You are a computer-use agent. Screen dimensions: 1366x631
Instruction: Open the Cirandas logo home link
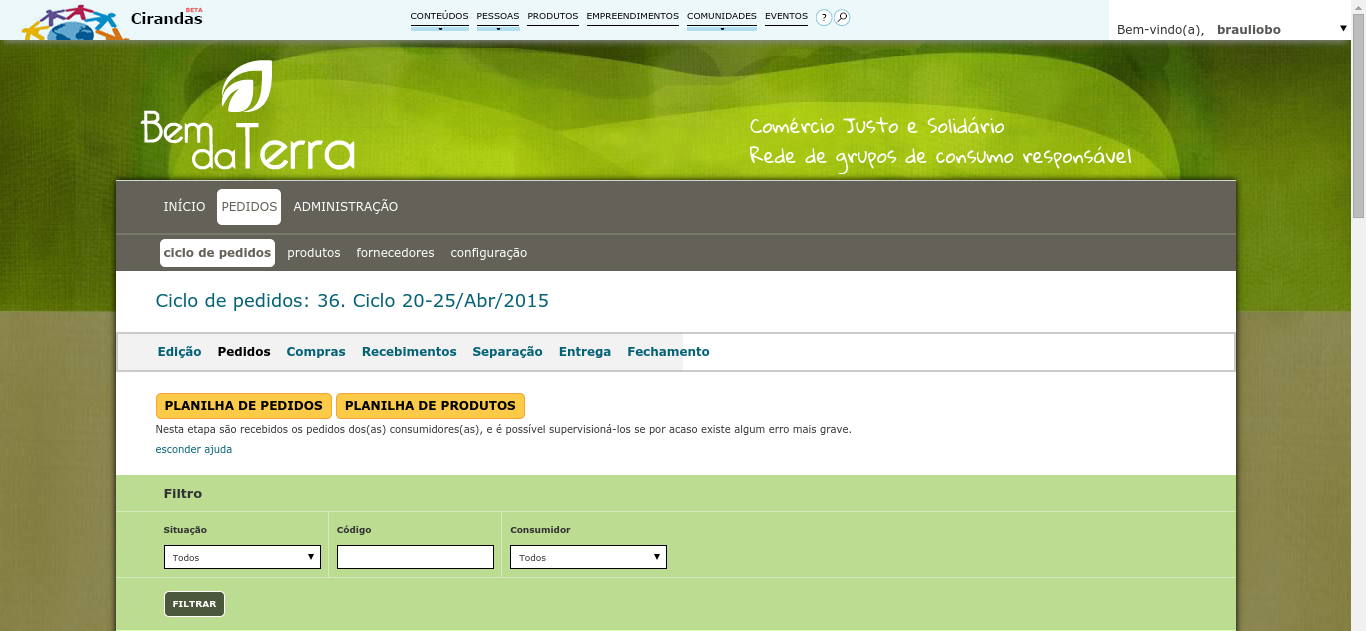112,21
